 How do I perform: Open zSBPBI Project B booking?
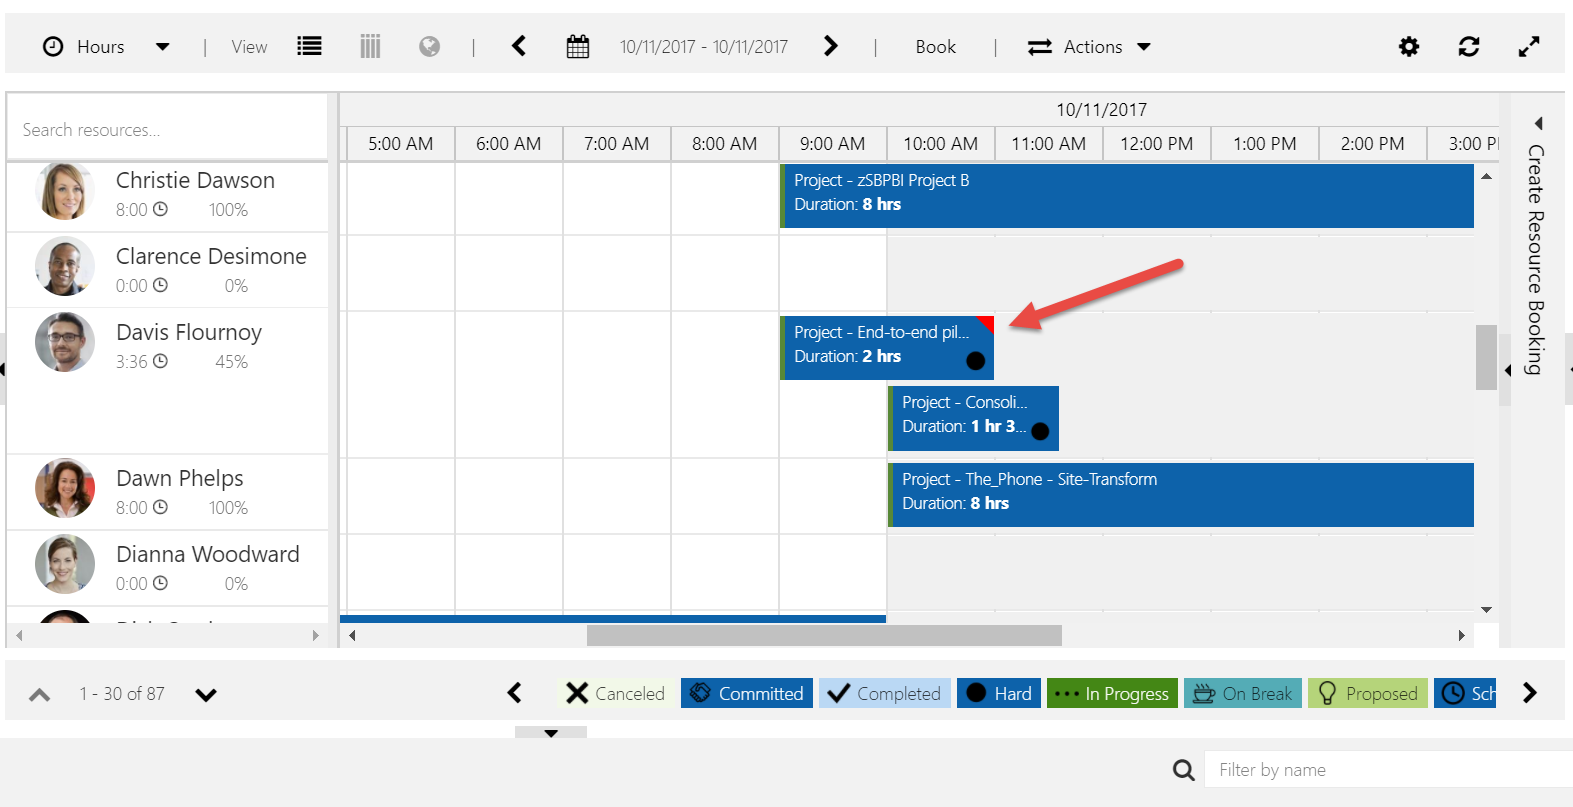[1127, 196]
